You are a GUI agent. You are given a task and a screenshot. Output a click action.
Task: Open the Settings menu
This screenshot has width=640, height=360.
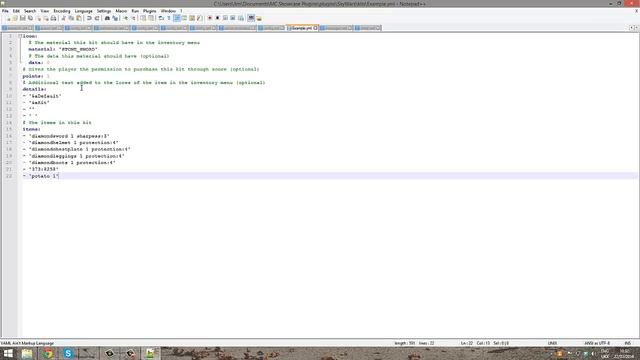click(104, 11)
